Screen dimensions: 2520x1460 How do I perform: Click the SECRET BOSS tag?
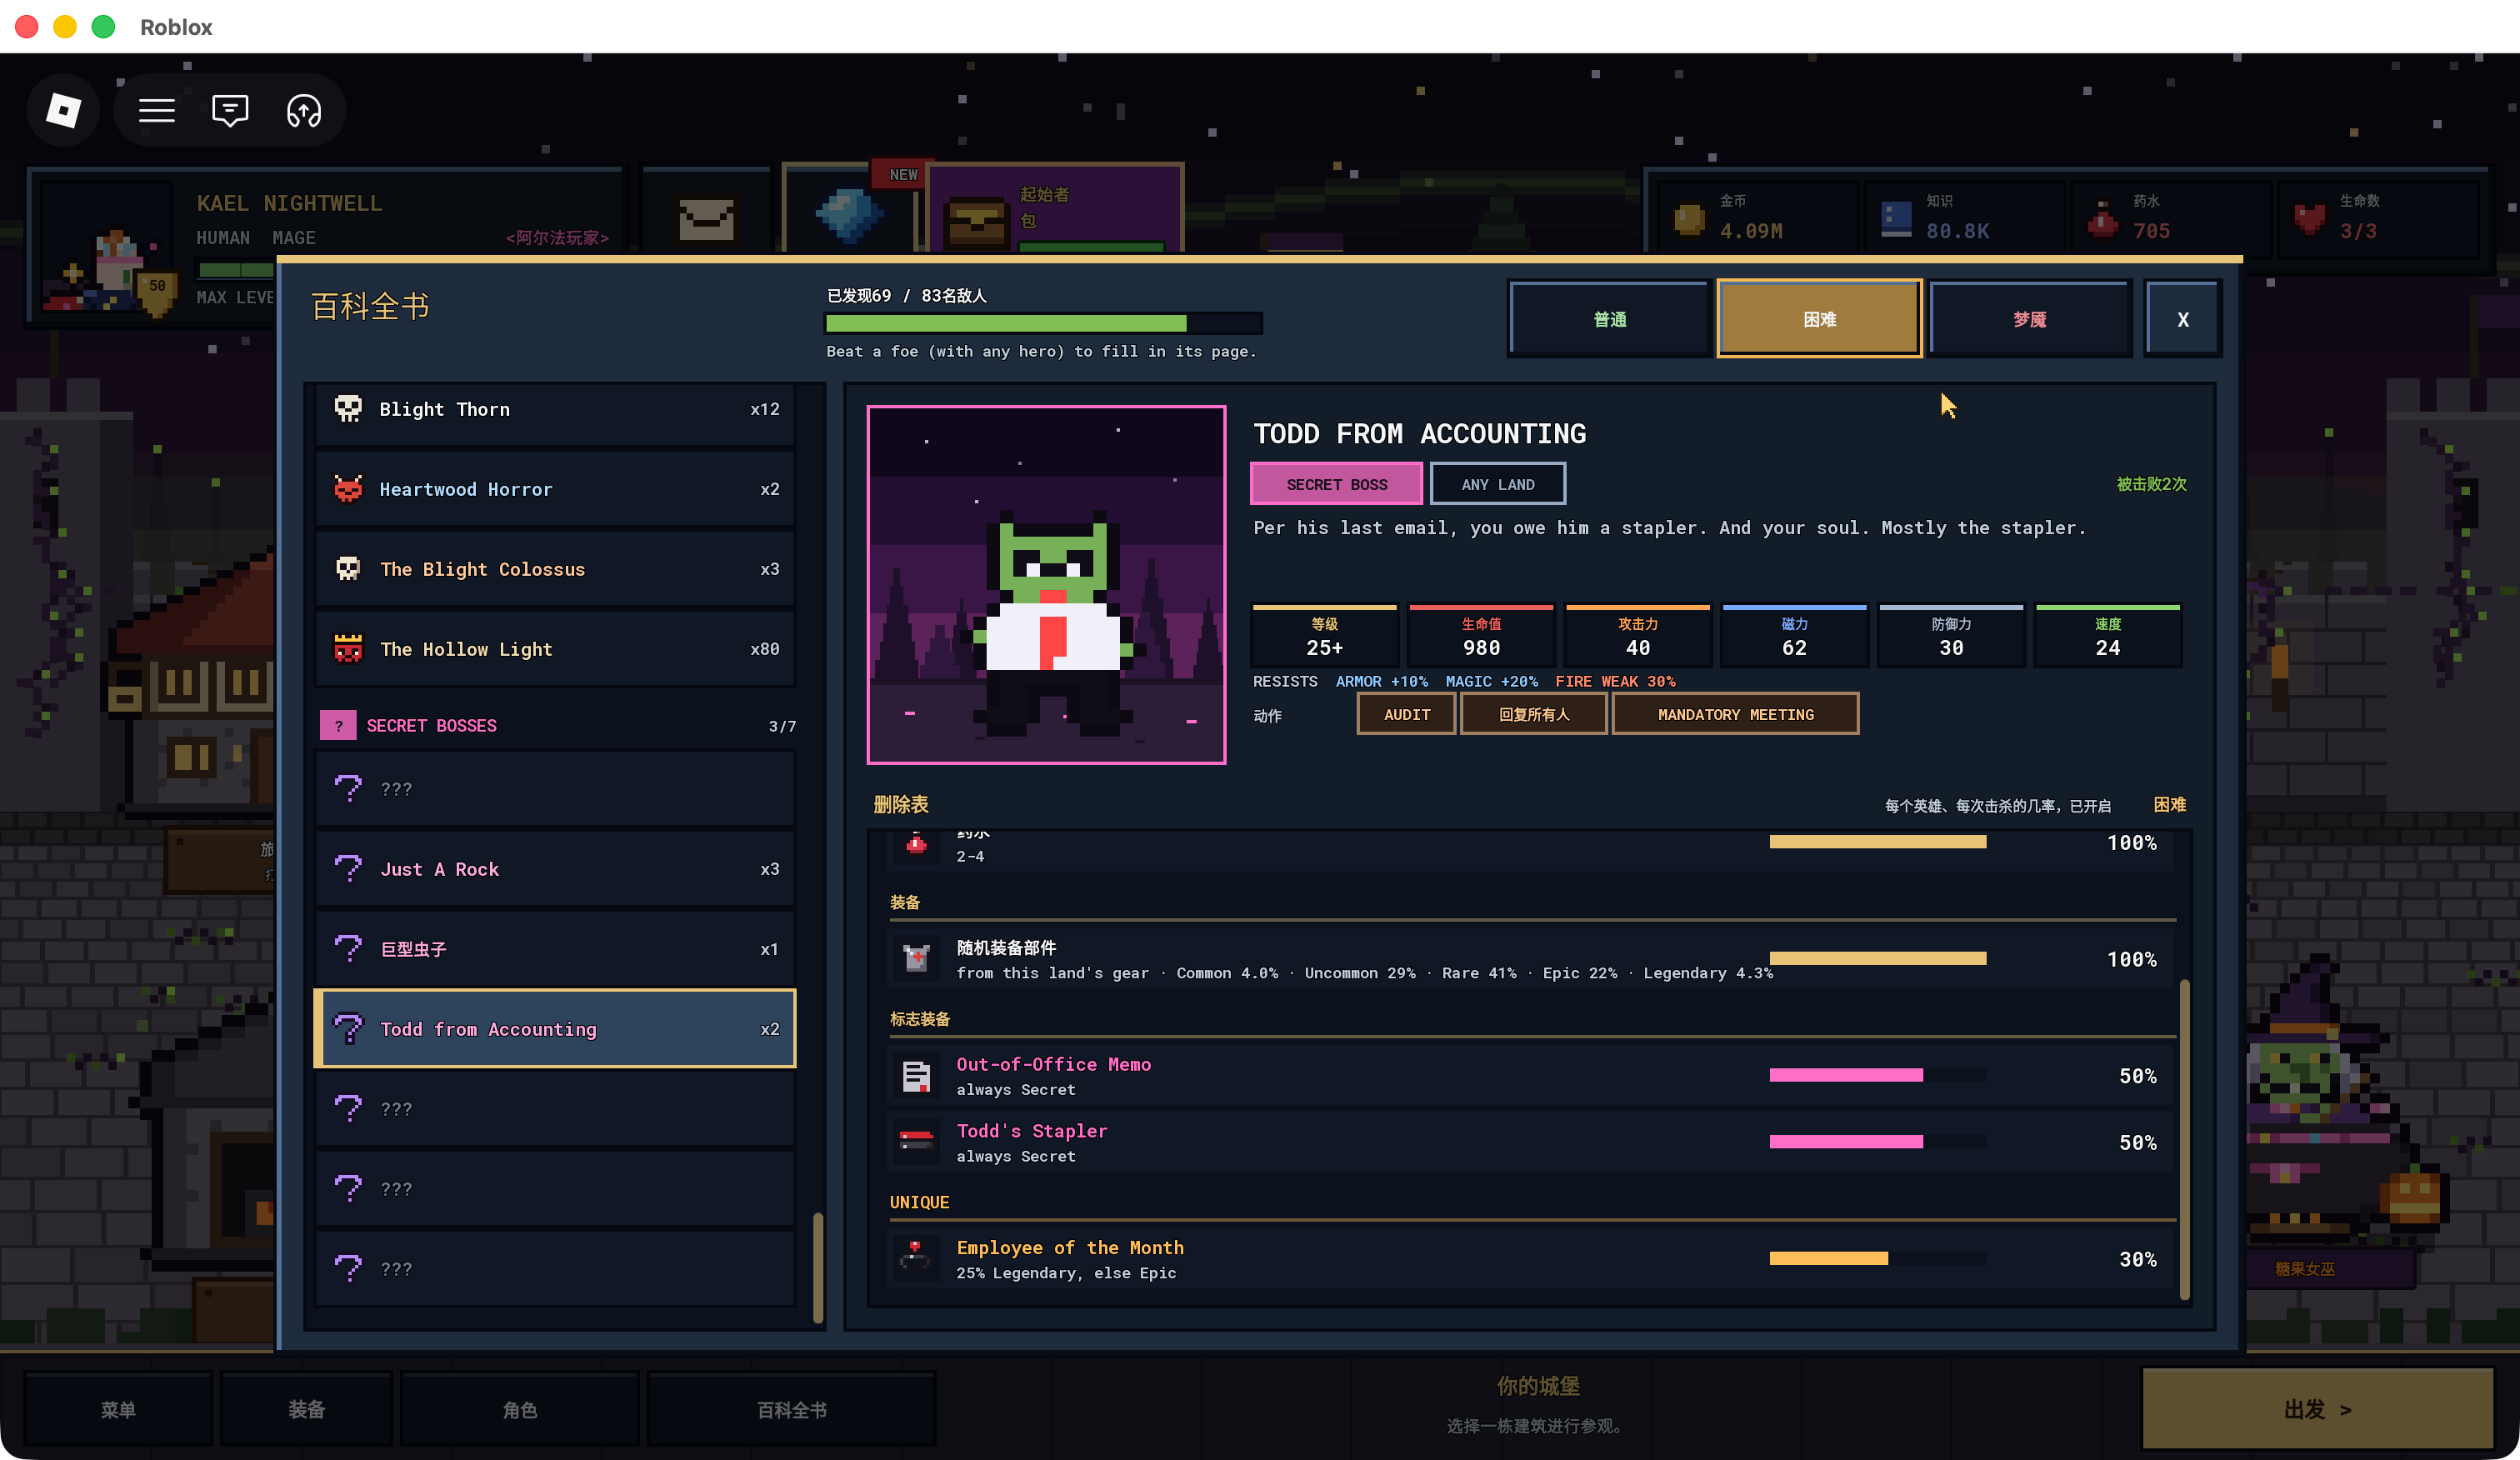[1336, 484]
